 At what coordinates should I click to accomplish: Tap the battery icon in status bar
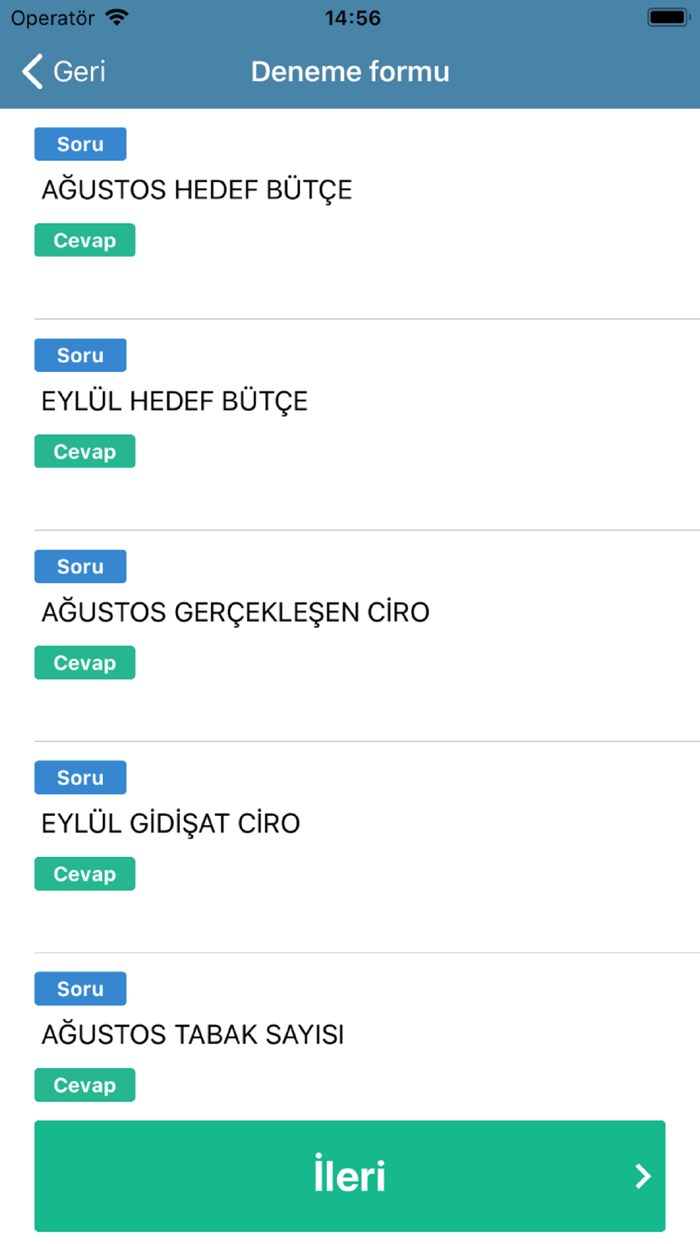tap(666, 16)
